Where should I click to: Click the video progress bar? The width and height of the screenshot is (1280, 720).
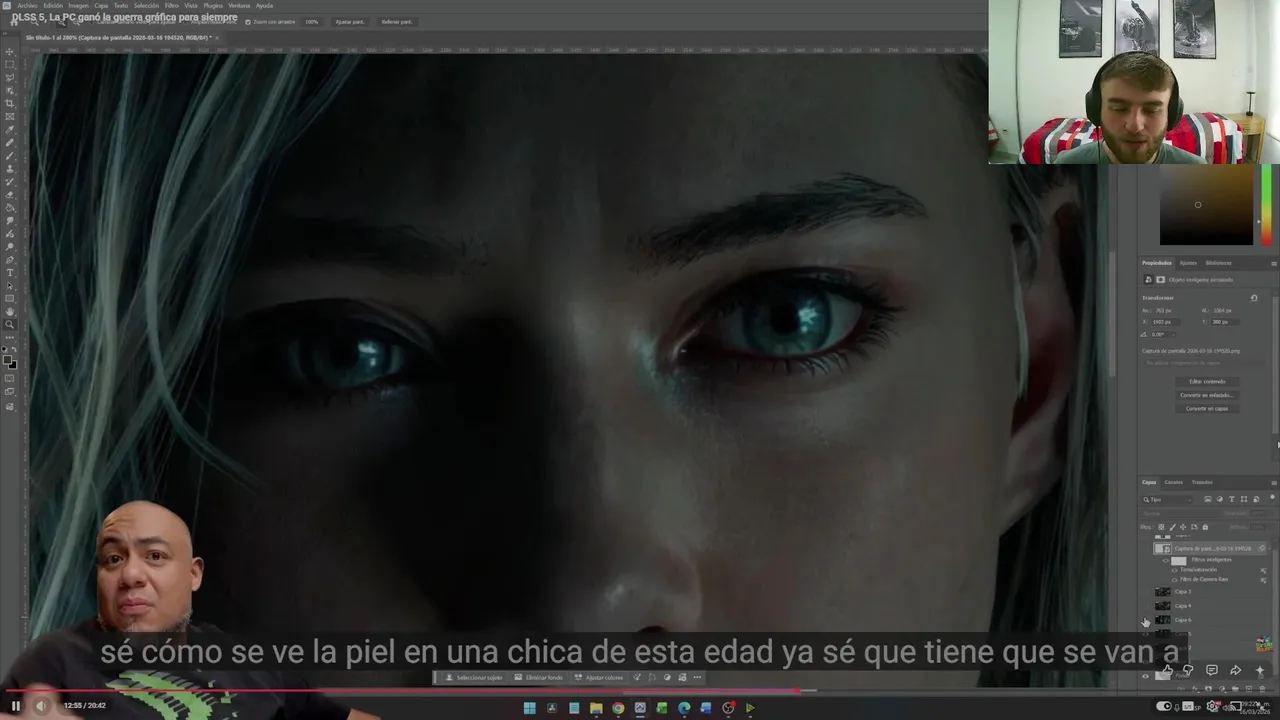pyautogui.click(x=640, y=690)
